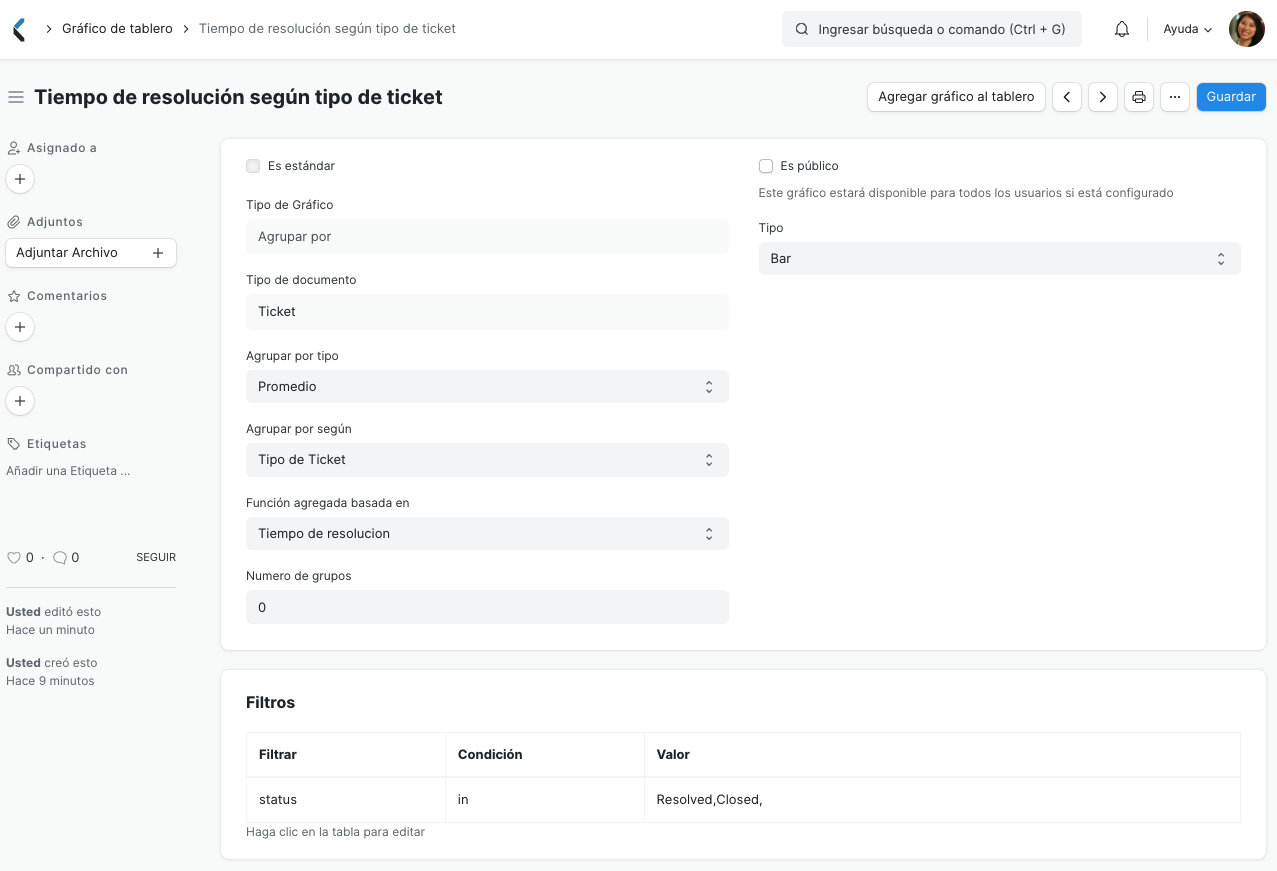Open the Ayuda menu
1277x871 pixels.
pyautogui.click(x=1186, y=28)
